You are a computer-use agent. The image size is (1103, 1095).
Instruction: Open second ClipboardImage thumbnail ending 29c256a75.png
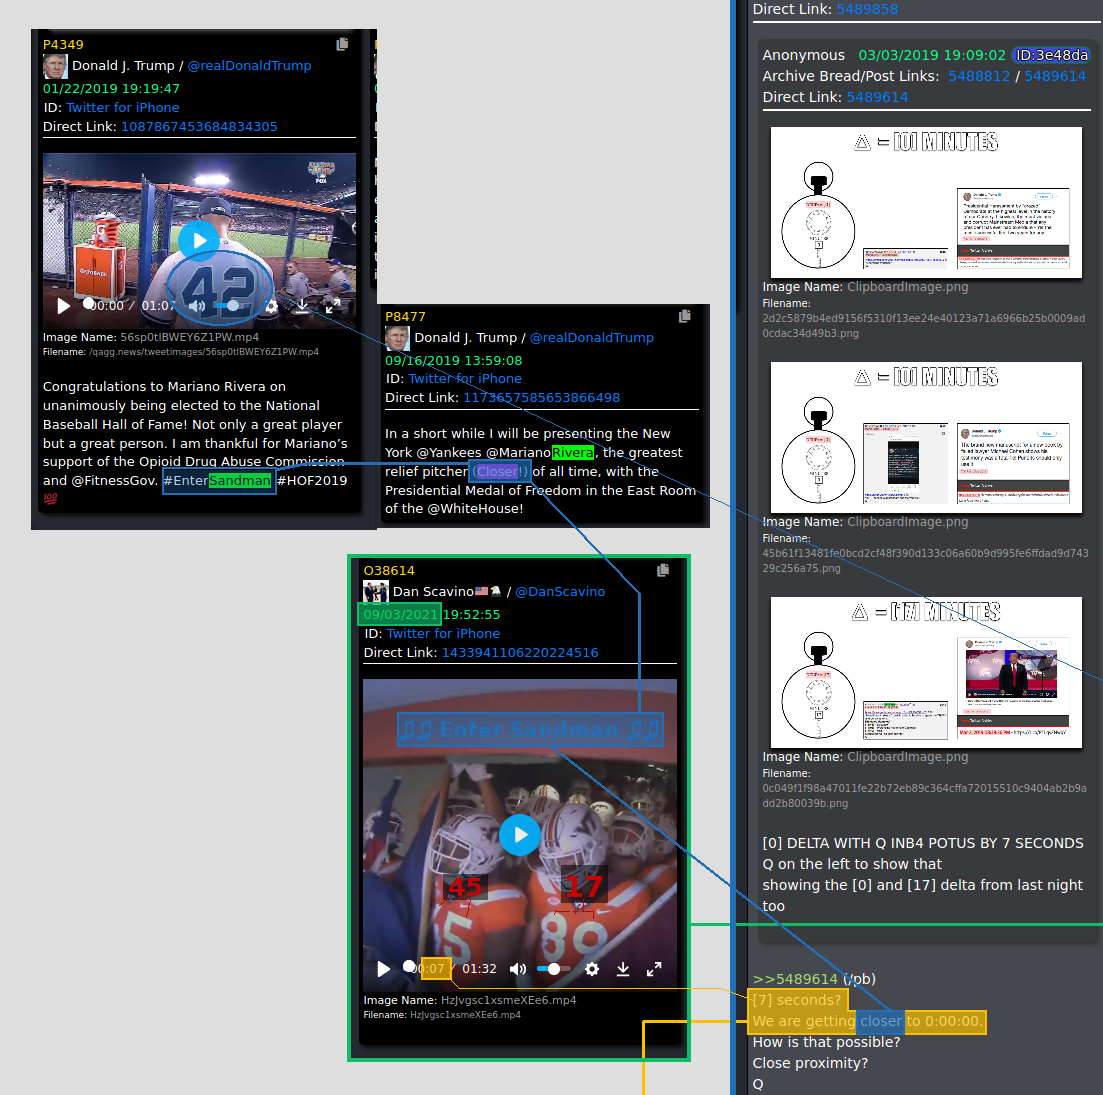click(926, 437)
